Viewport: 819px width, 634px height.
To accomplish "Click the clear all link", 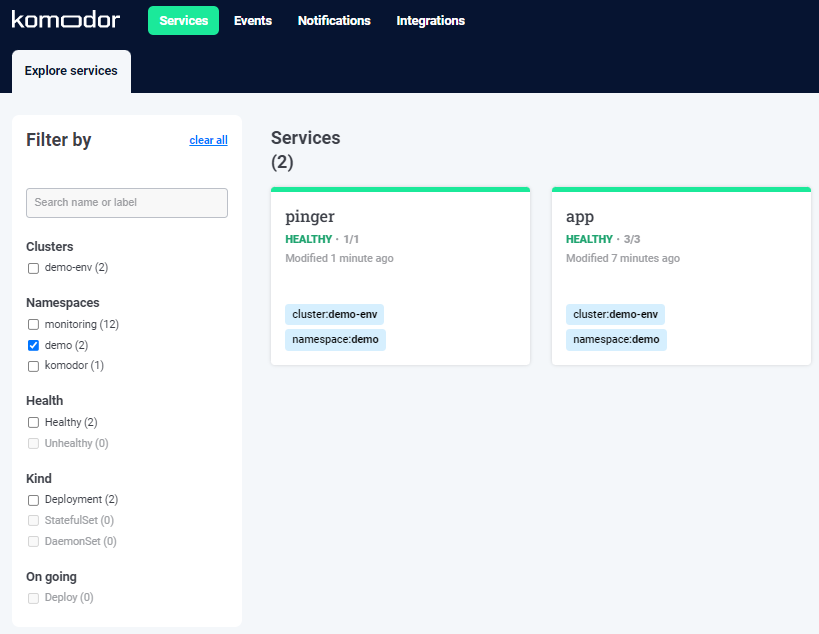I will click(x=208, y=140).
